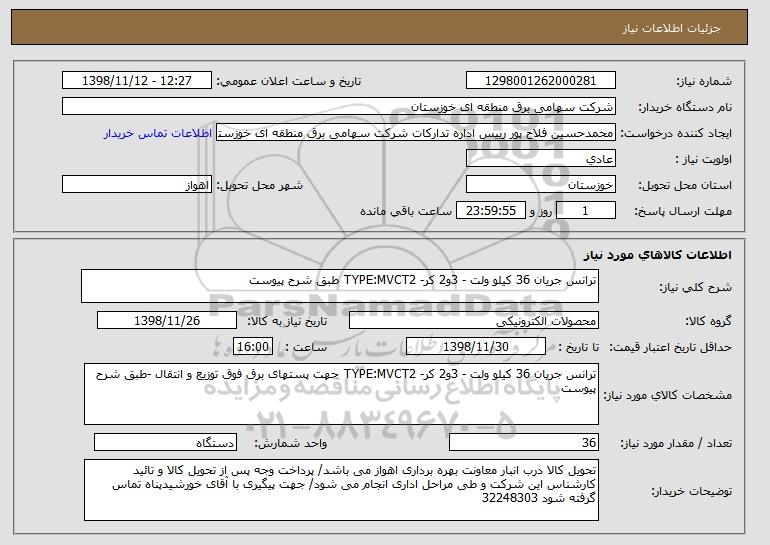The width and height of the screenshot is (770, 545).
Task: Click the اولویت نیاز label
Action: coord(704,159)
